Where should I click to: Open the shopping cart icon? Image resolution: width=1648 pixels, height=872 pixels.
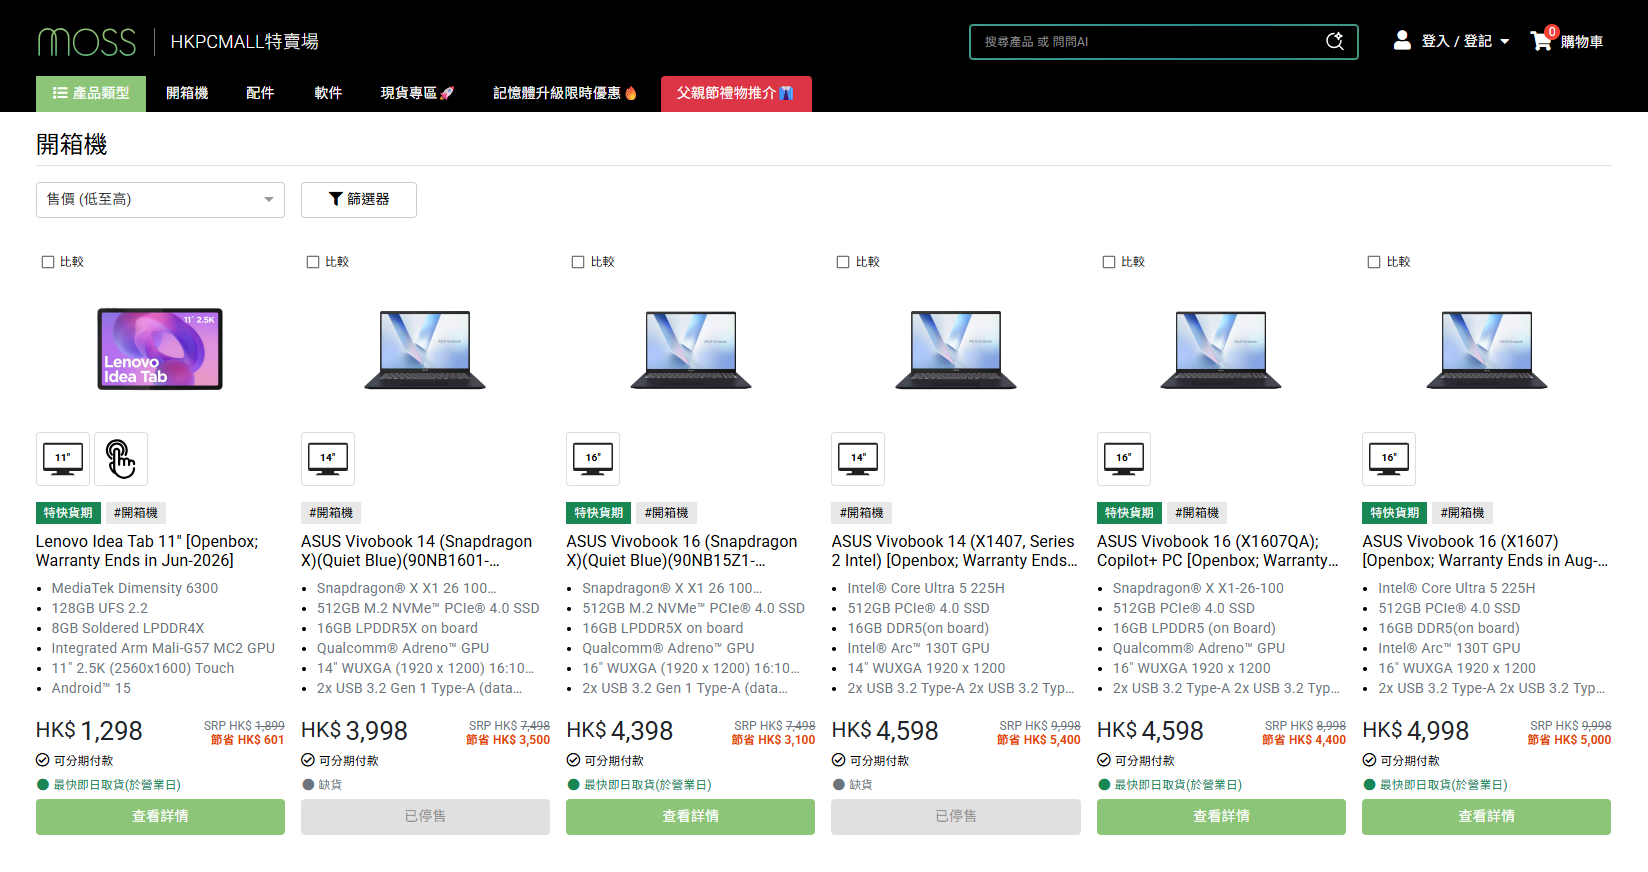[1541, 41]
